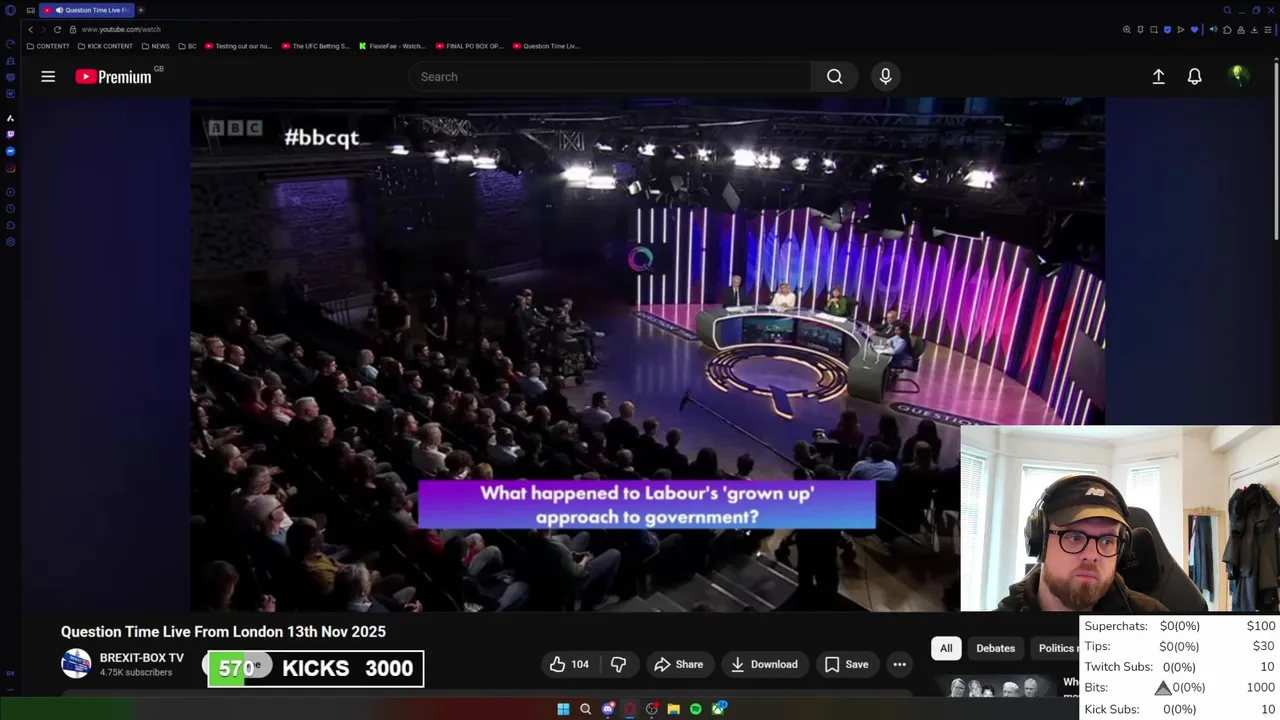Open Twitch in the sidebar

10,134
